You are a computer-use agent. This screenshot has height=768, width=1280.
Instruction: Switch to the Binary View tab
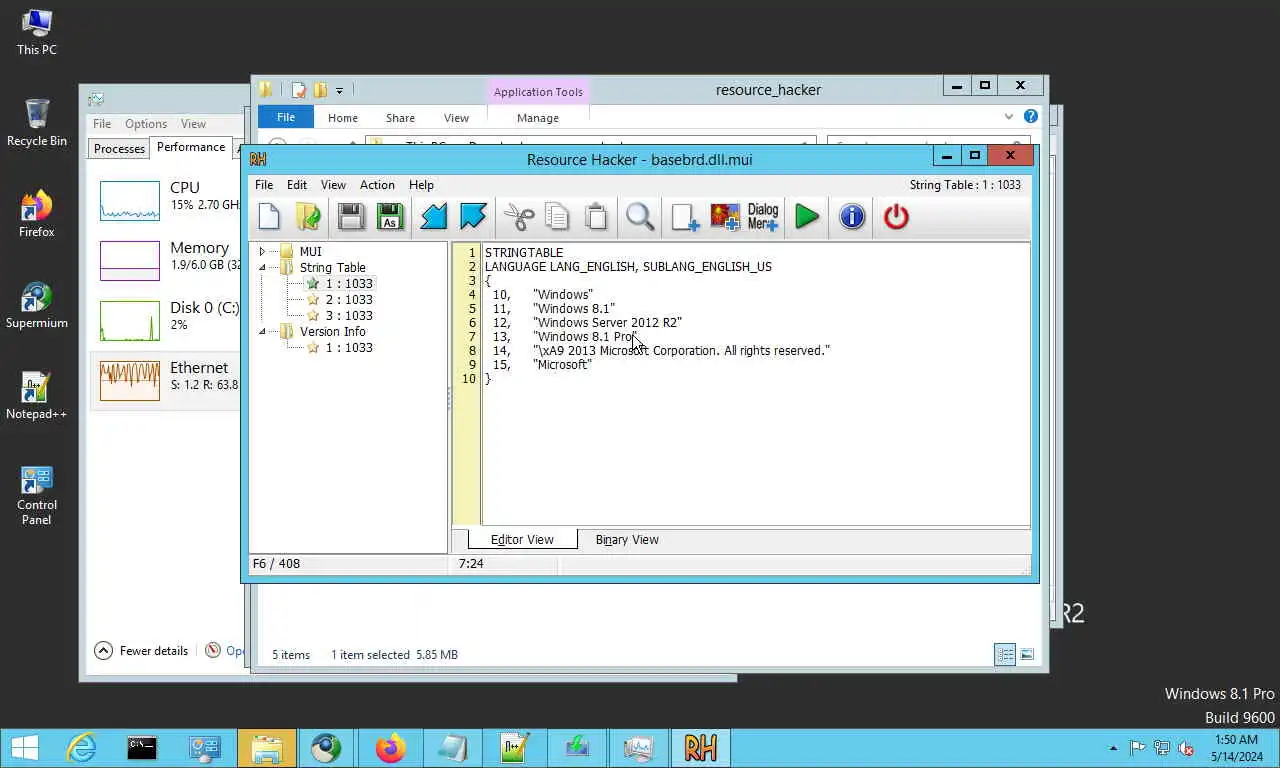click(627, 540)
